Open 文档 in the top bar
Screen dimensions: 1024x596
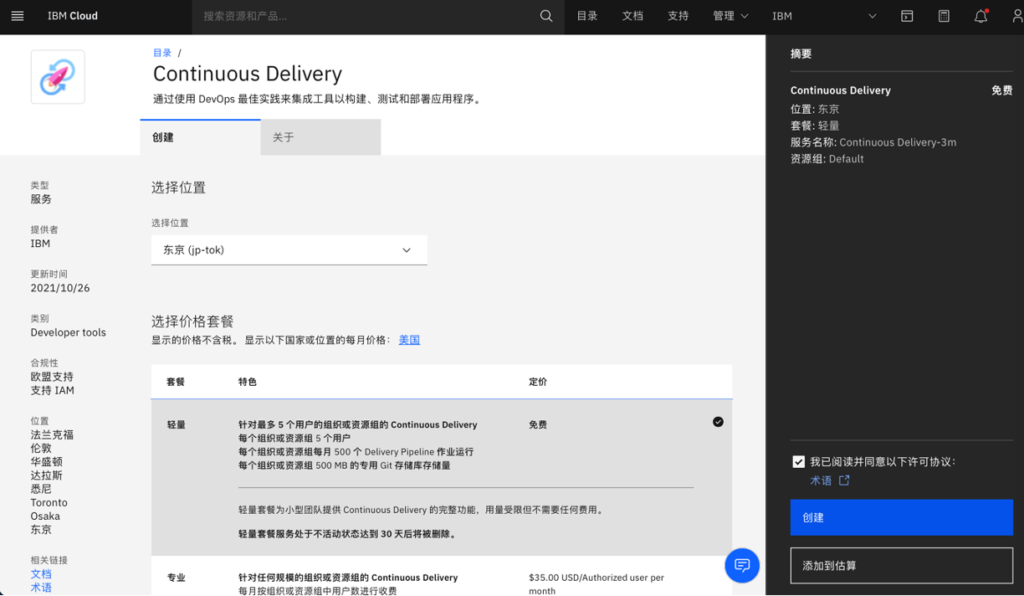633,16
